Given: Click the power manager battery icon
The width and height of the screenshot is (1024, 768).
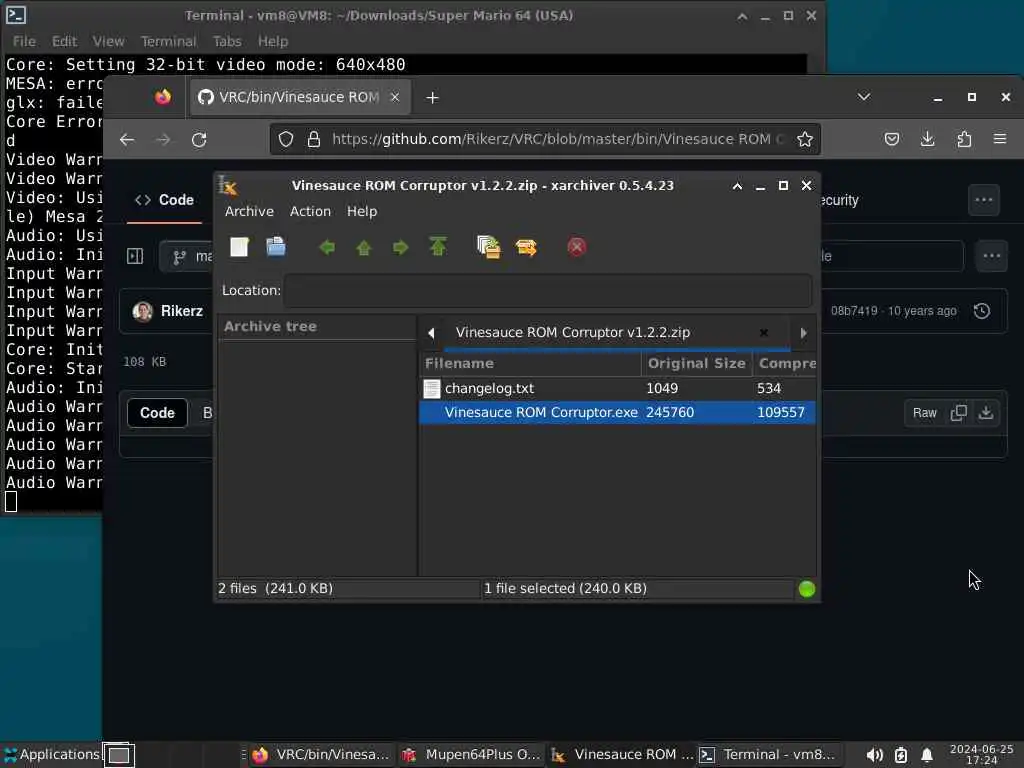Looking at the screenshot, I should (901, 755).
